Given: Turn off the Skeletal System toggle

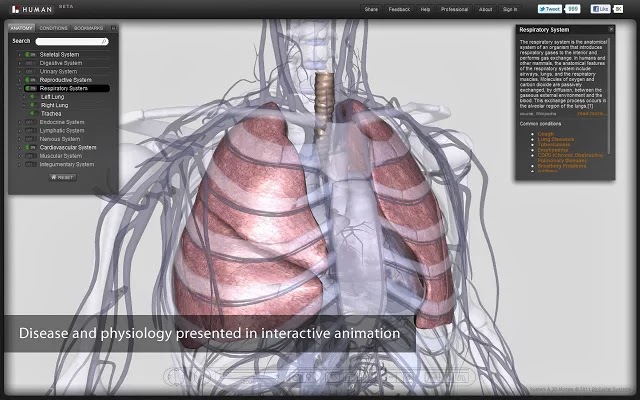Looking at the screenshot, I should (31, 54).
